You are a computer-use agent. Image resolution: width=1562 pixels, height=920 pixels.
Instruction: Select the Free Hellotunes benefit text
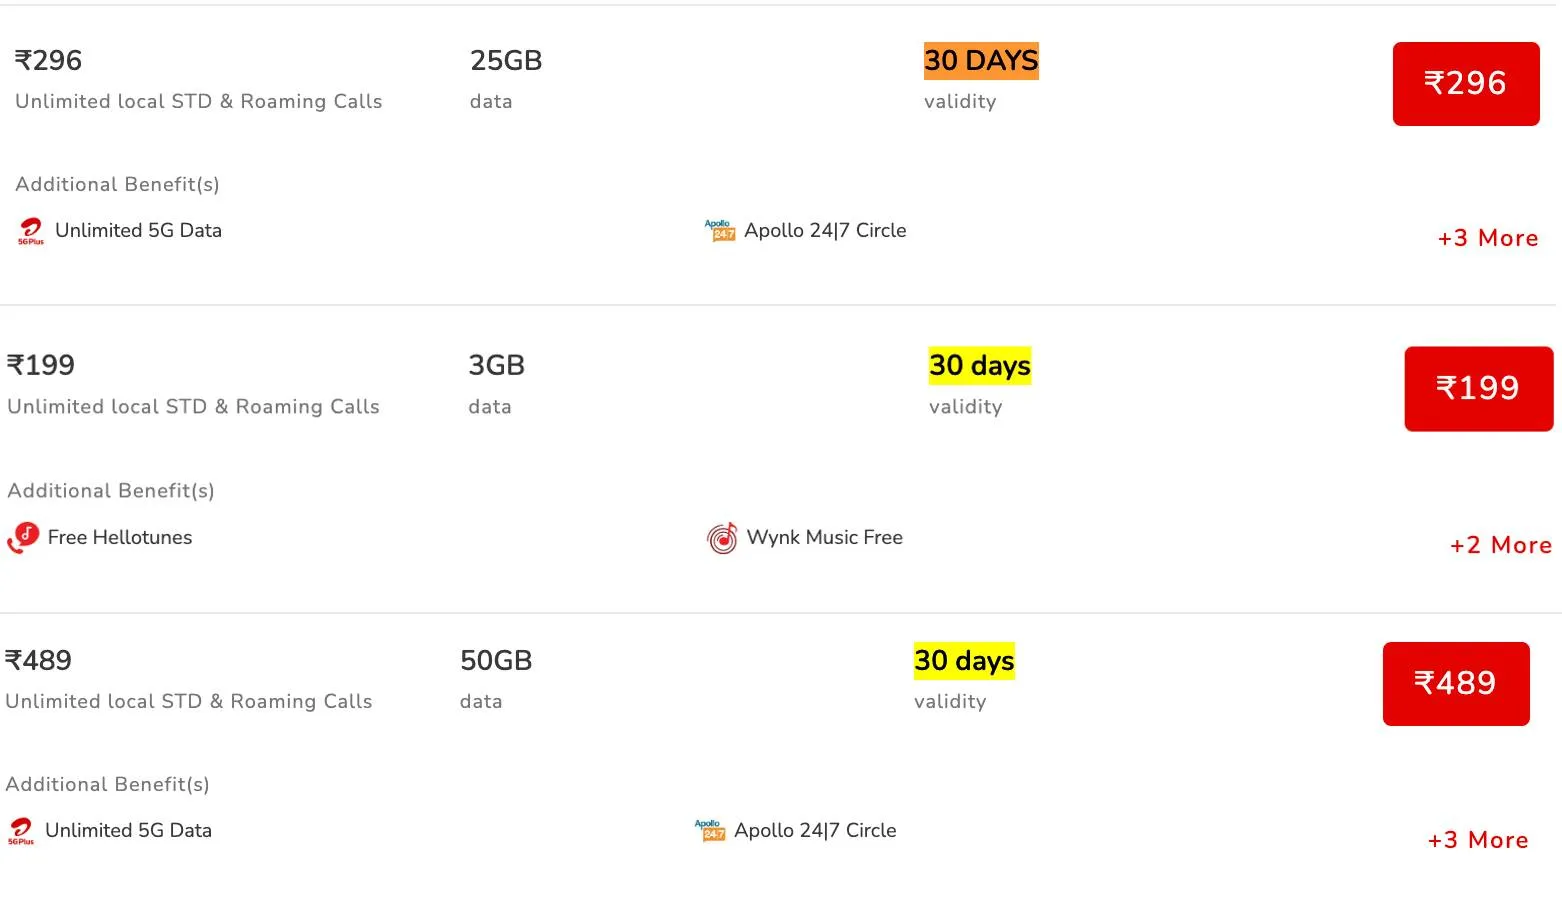pos(120,538)
